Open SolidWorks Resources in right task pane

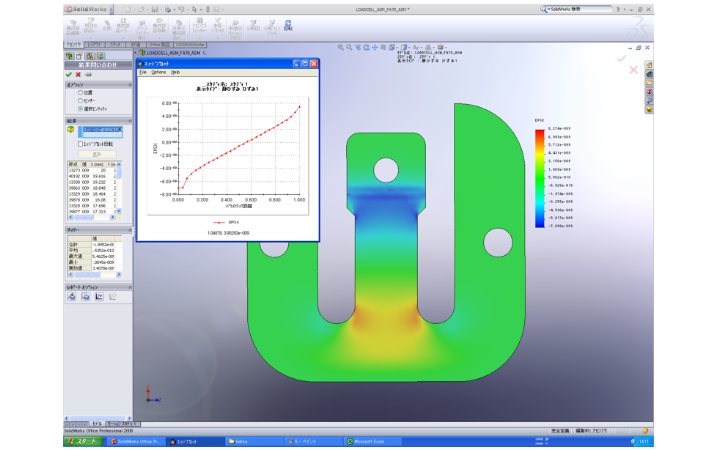(x=649, y=65)
